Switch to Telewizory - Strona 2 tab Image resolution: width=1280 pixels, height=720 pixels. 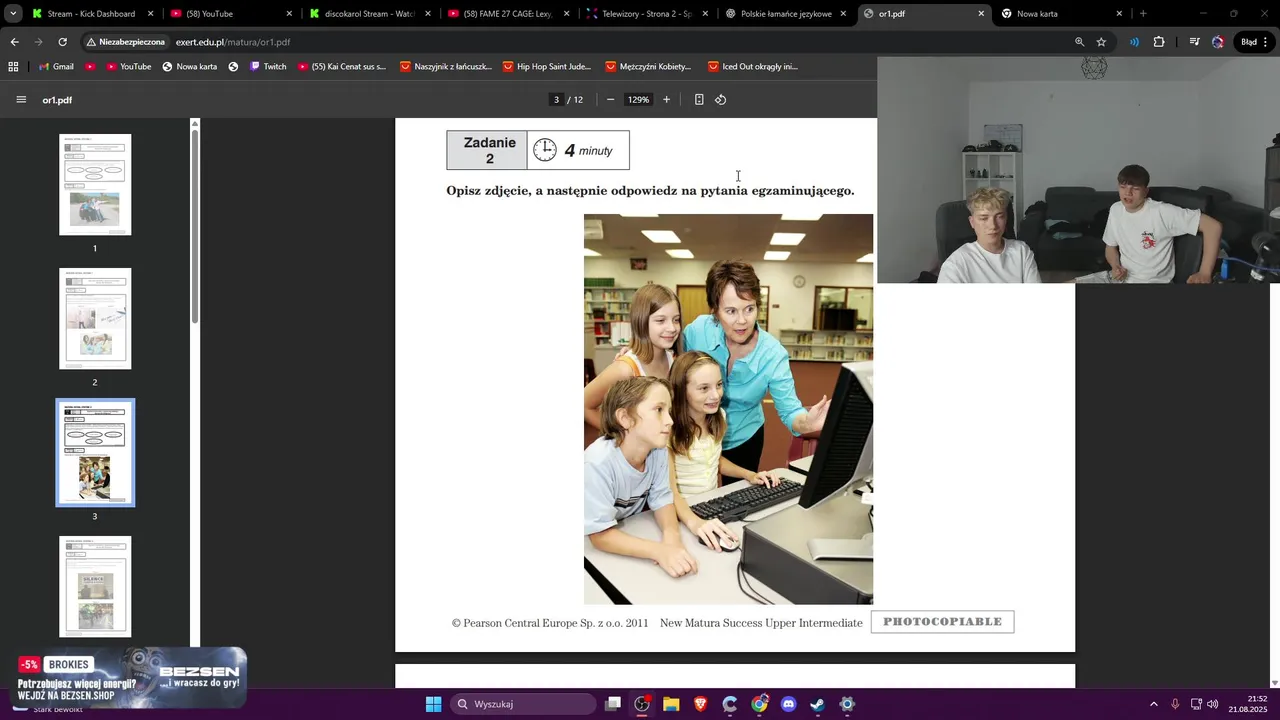point(646,14)
